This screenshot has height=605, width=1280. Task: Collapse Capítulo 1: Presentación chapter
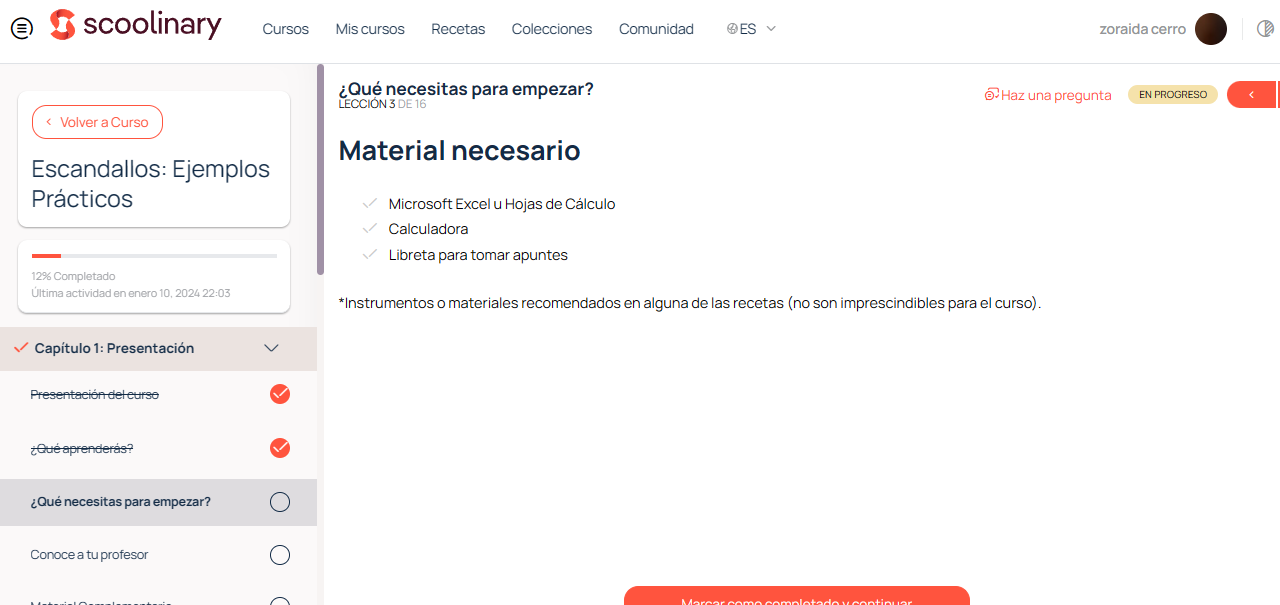click(271, 348)
